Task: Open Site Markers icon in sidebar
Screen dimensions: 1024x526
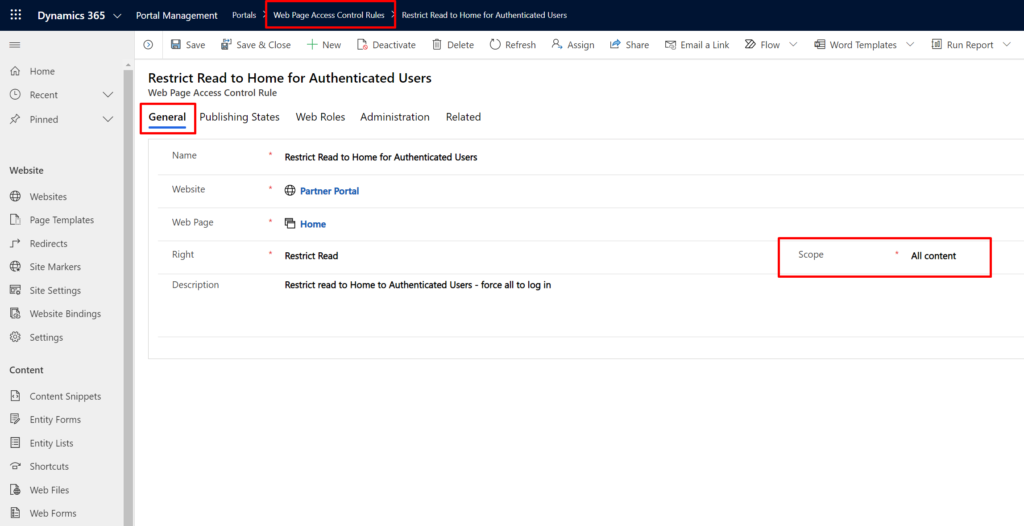Action: point(16,267)
